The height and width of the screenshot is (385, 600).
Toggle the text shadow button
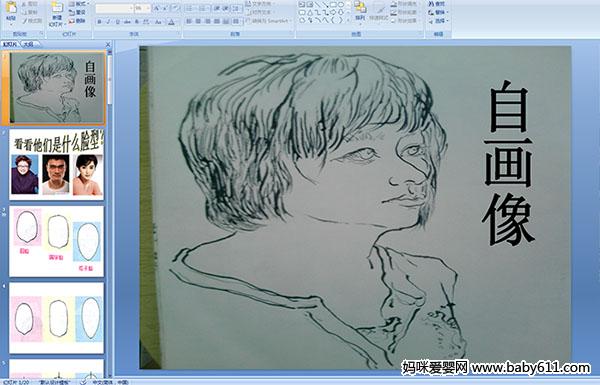(137, 22)
